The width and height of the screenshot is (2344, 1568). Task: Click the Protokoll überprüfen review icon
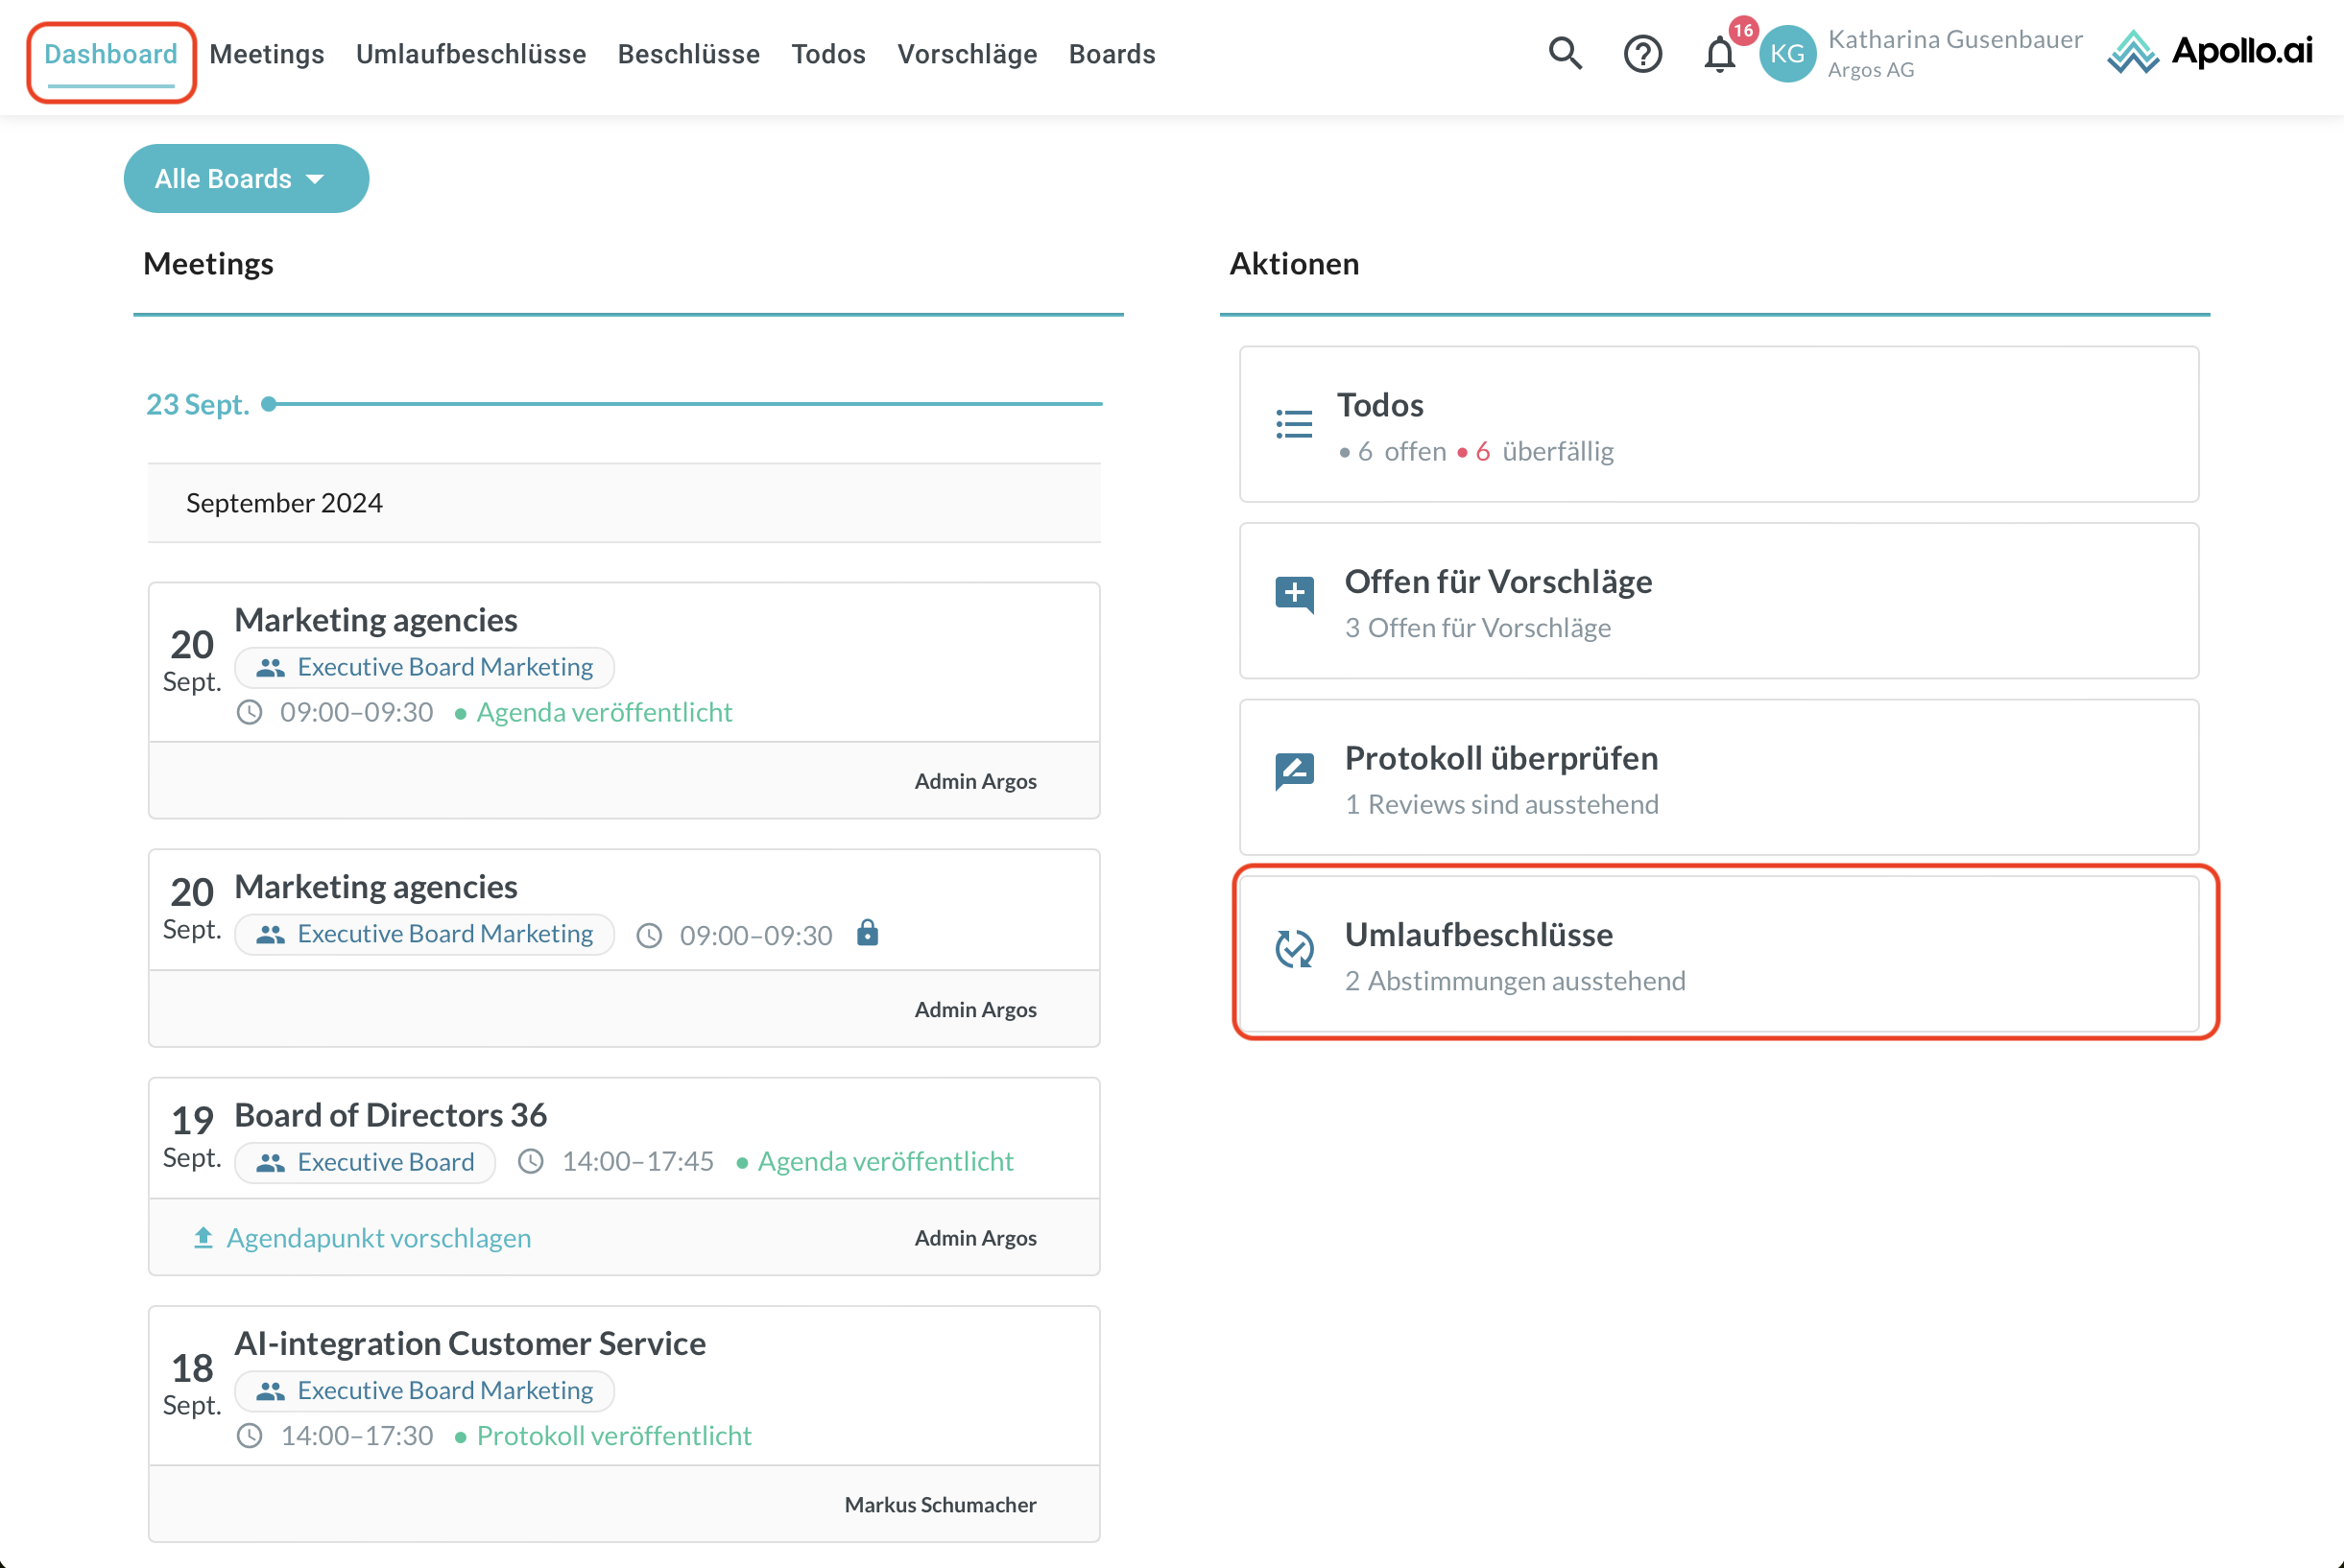(x=1294, y=771)
